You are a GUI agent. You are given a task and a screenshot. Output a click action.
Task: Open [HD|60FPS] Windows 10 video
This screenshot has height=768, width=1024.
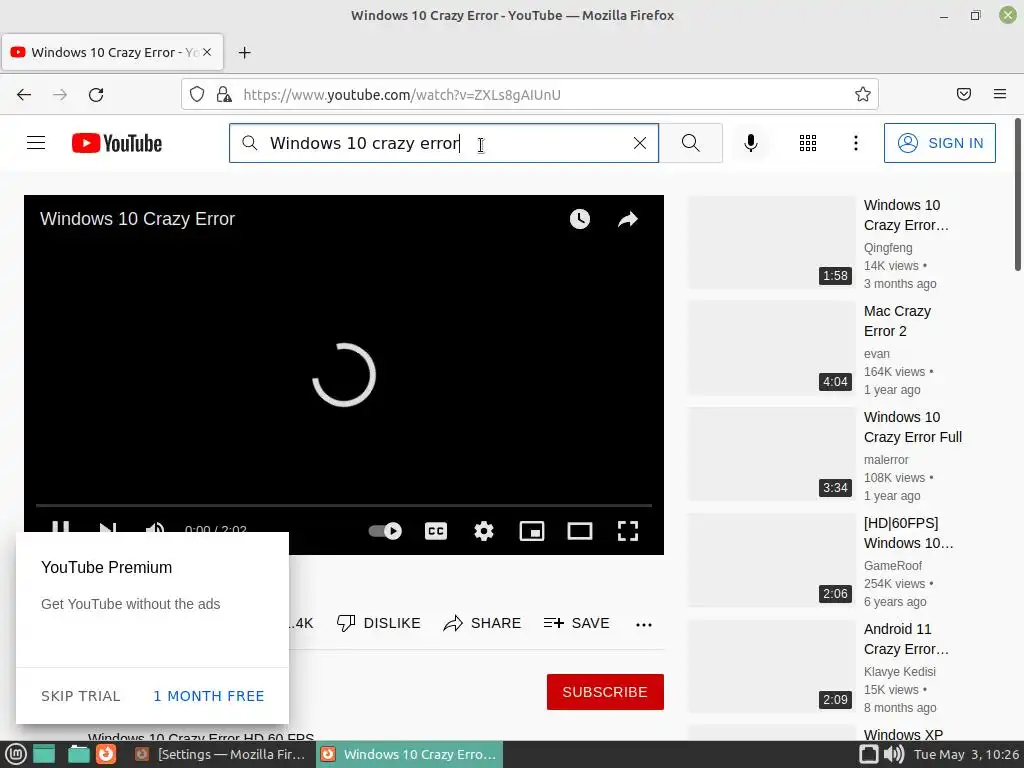pos(908,533)
